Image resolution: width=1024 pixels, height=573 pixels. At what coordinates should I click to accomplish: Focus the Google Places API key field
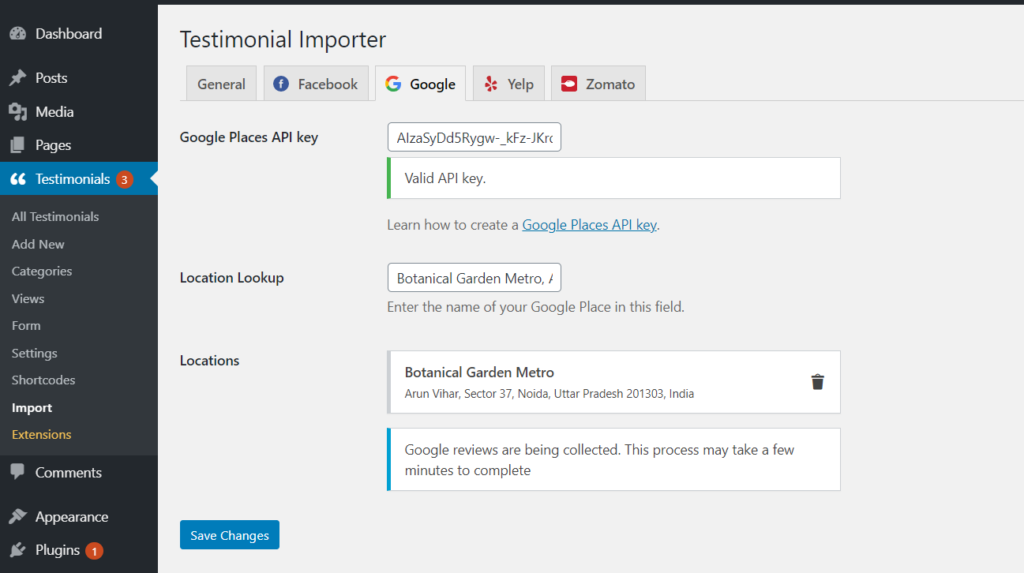pyautogui.click(x=474, y=137)
